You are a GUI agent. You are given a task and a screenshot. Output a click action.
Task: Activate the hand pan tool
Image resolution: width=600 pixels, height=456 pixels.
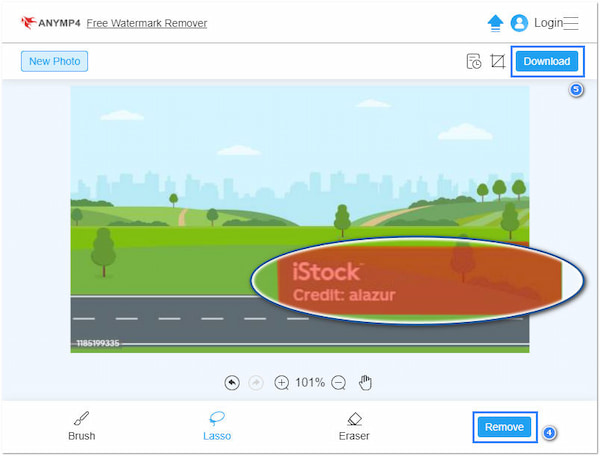(366, 382)
